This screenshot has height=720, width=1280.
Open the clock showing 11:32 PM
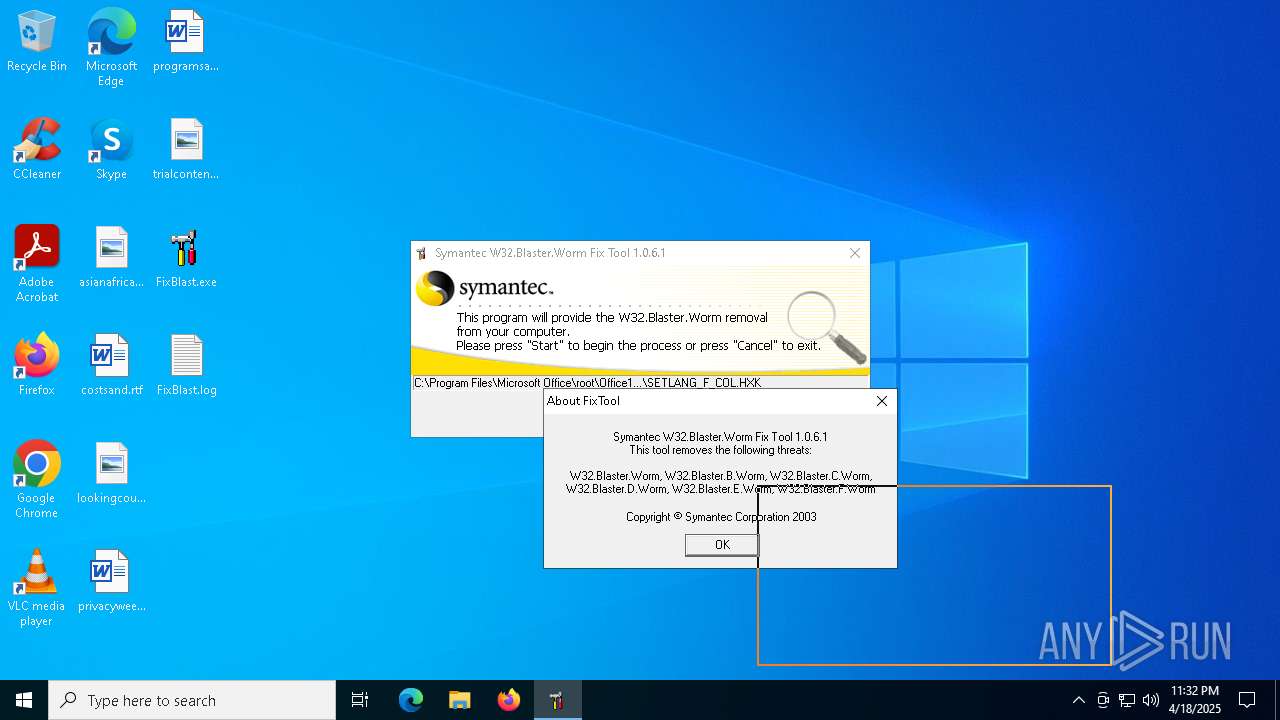(x=1195, y=700)
